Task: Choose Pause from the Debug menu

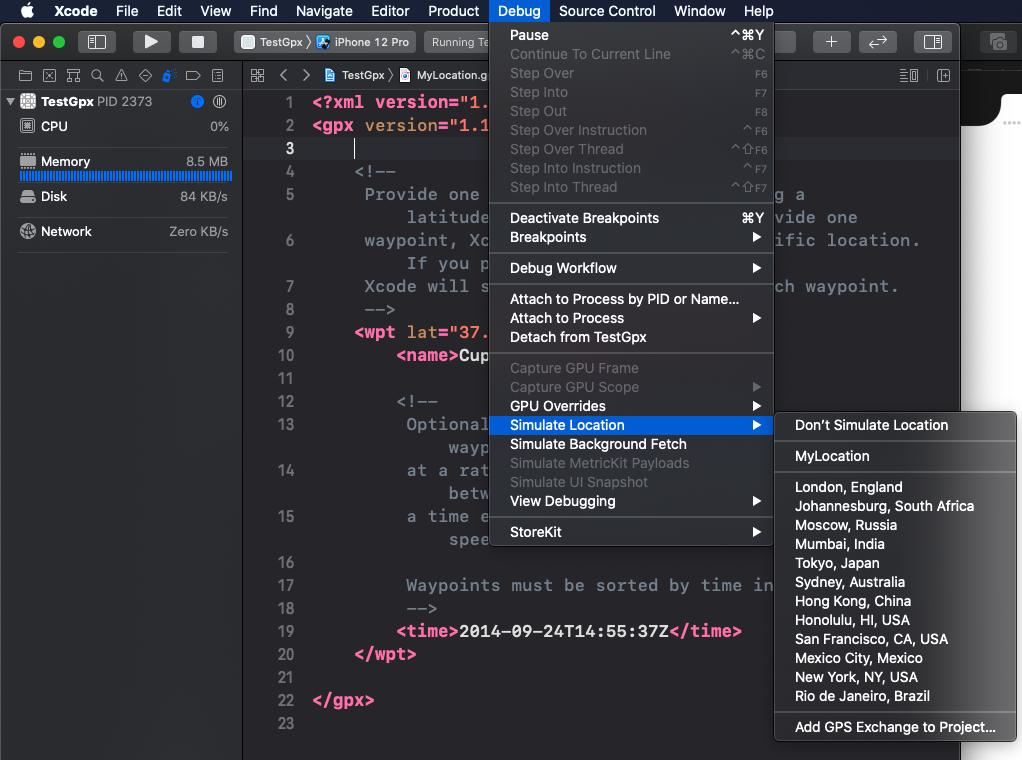Action: 631,35
